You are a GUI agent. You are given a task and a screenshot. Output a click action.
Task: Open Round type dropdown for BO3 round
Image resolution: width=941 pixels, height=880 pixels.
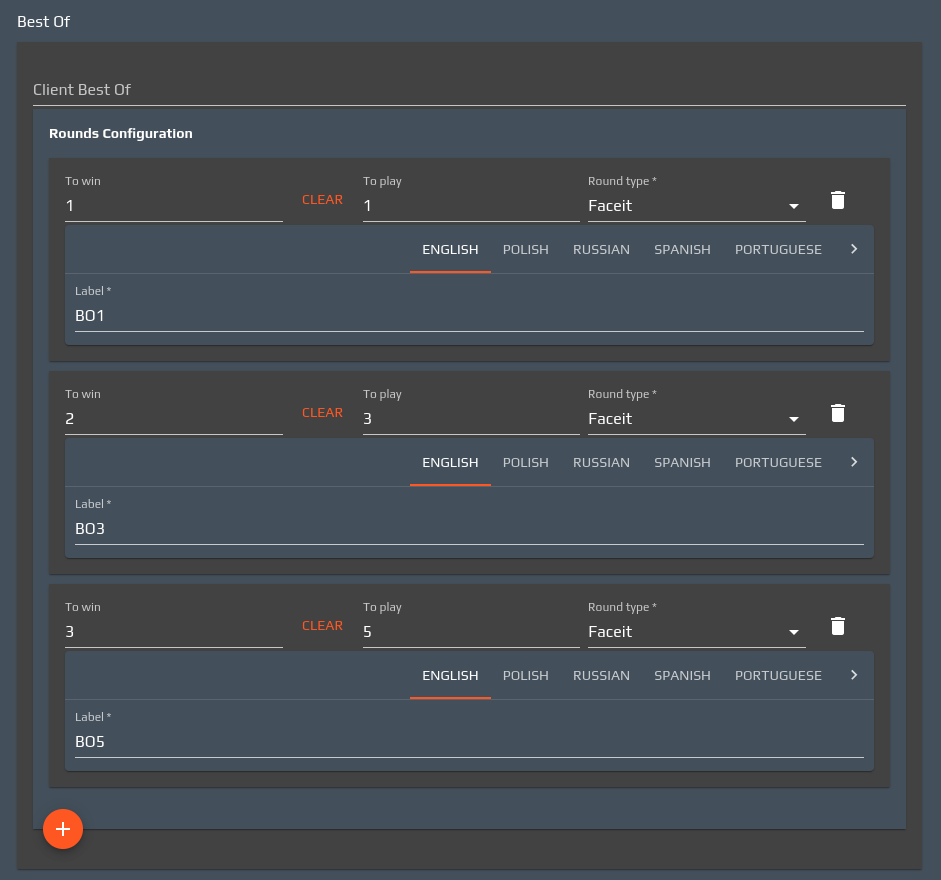(x=696, y=419)
